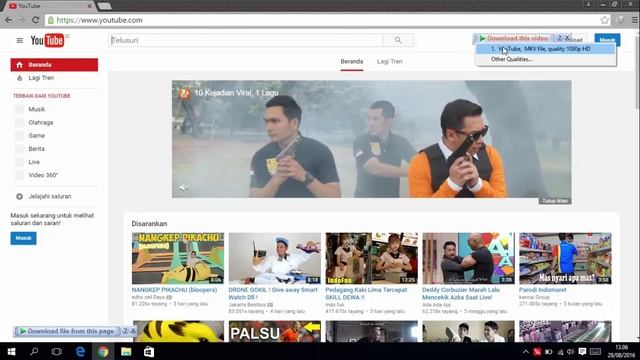Open Deddy Corbuzier Marah Lalu thumbnail
Screen dimensions: 640x360
[x=469, y=258]
